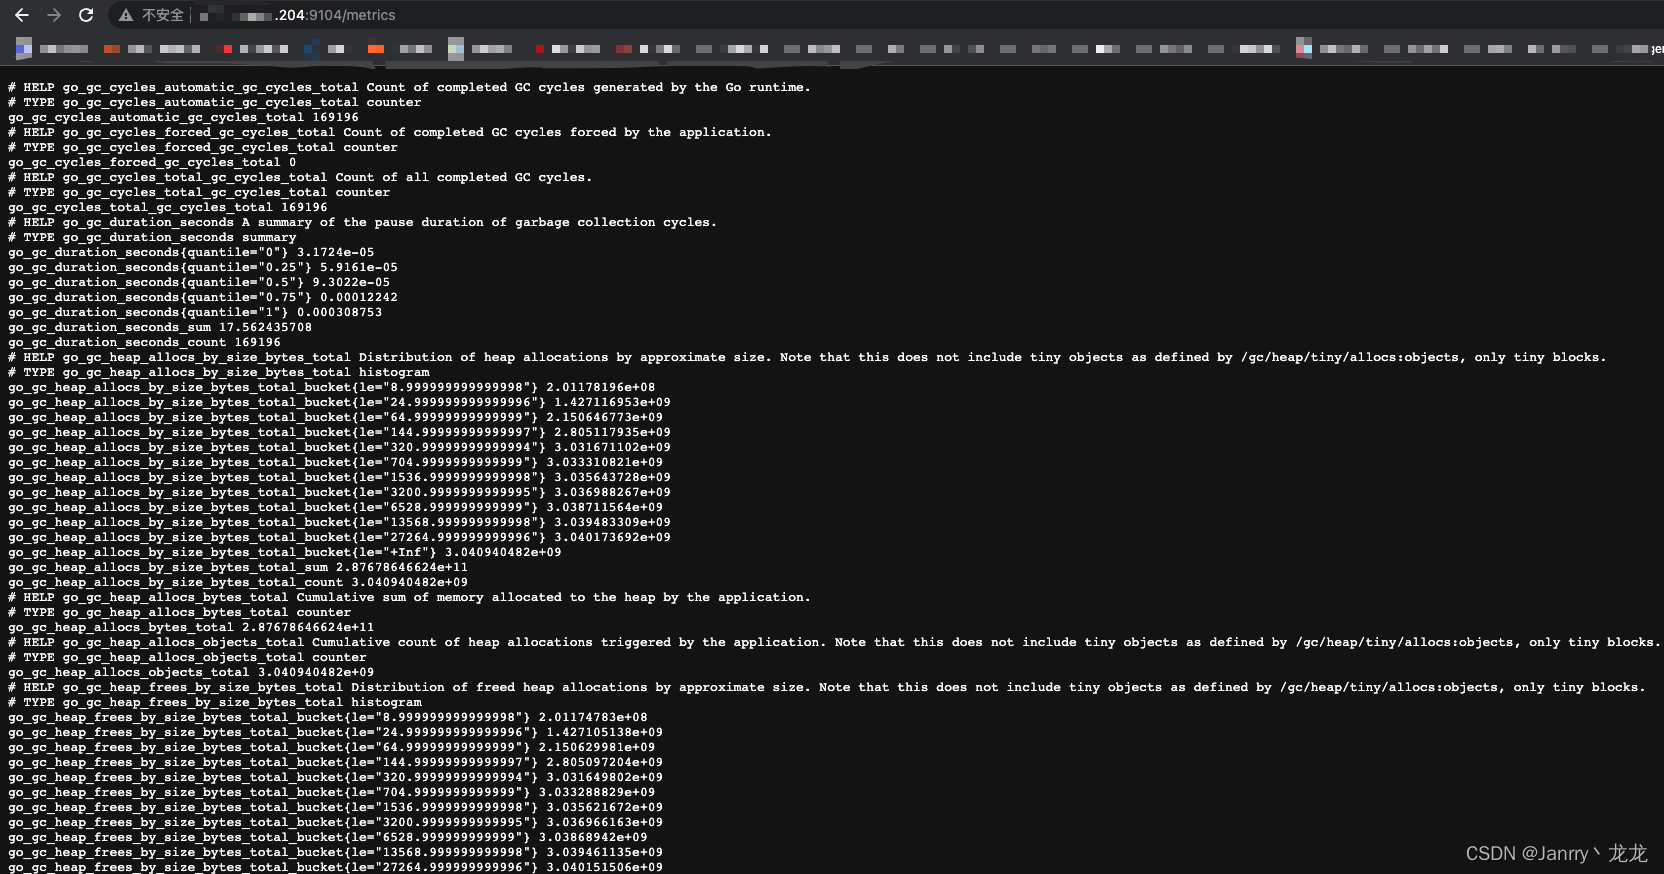The width and height of the screenshot is (1664, 874).
Task: Select the go_gc_duration_seconds_sum 17.562435708 line
Action: coord(160,328)
